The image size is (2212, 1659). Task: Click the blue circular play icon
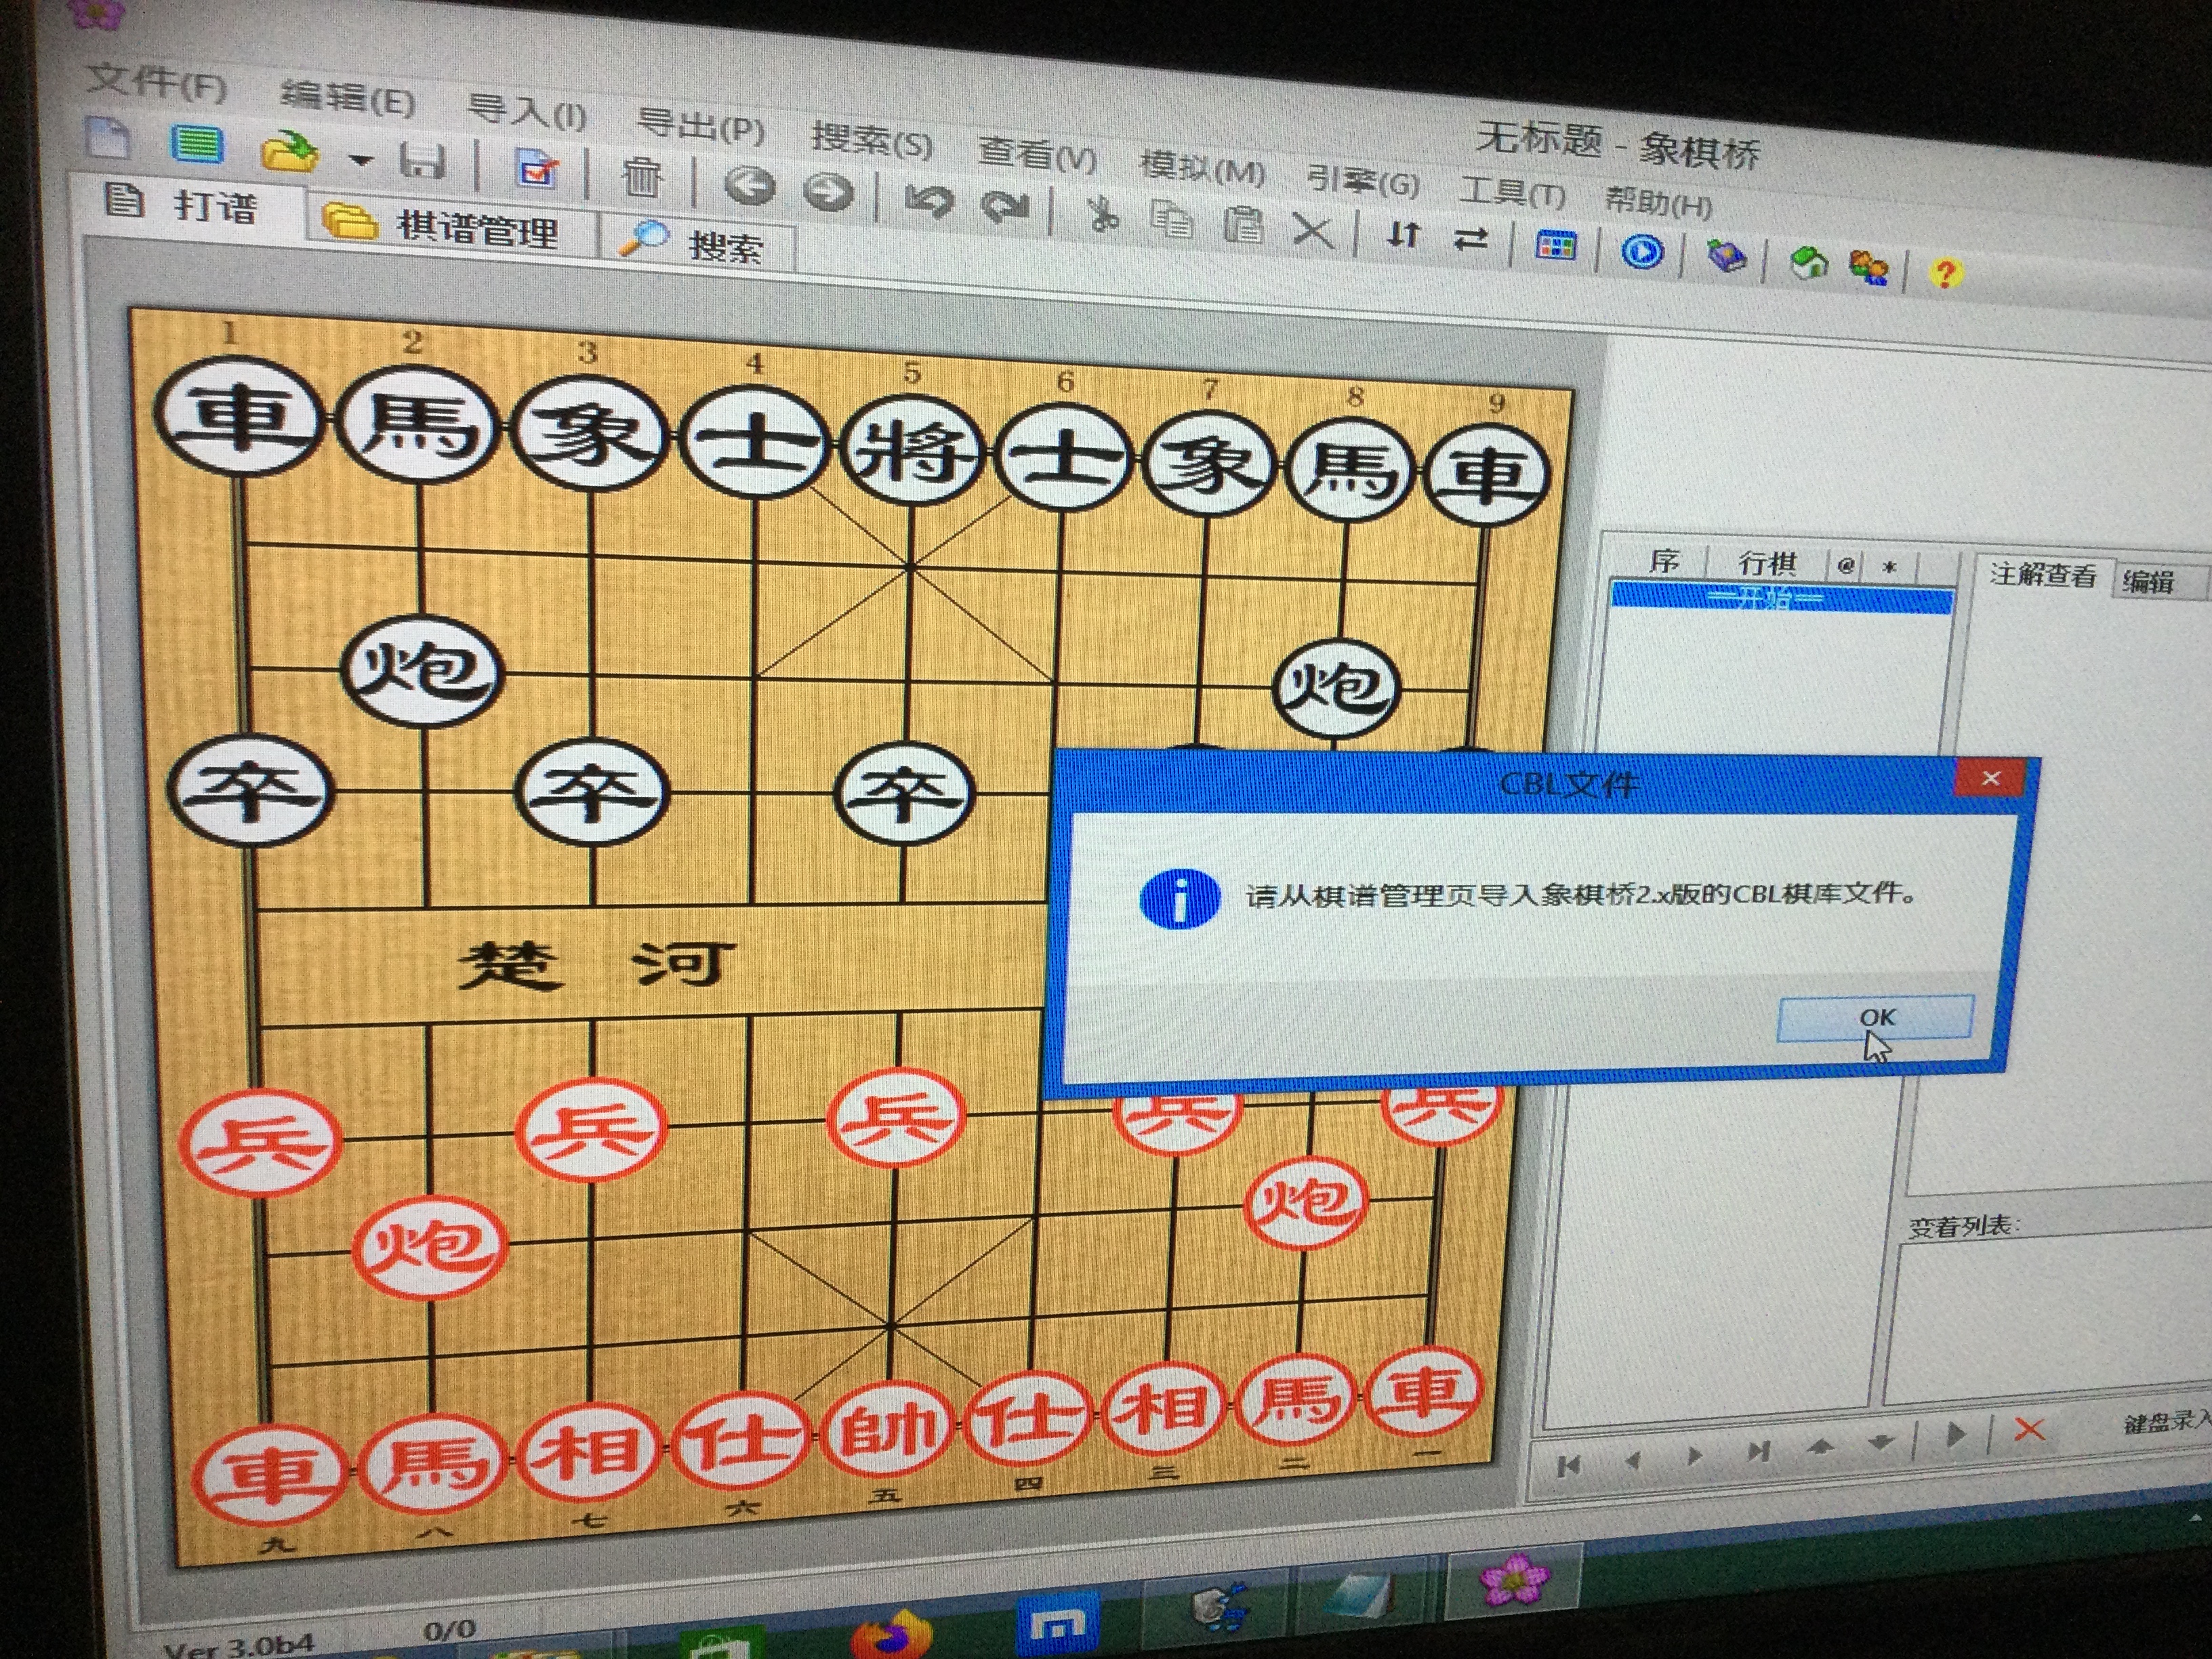[x=1641, y=252]
